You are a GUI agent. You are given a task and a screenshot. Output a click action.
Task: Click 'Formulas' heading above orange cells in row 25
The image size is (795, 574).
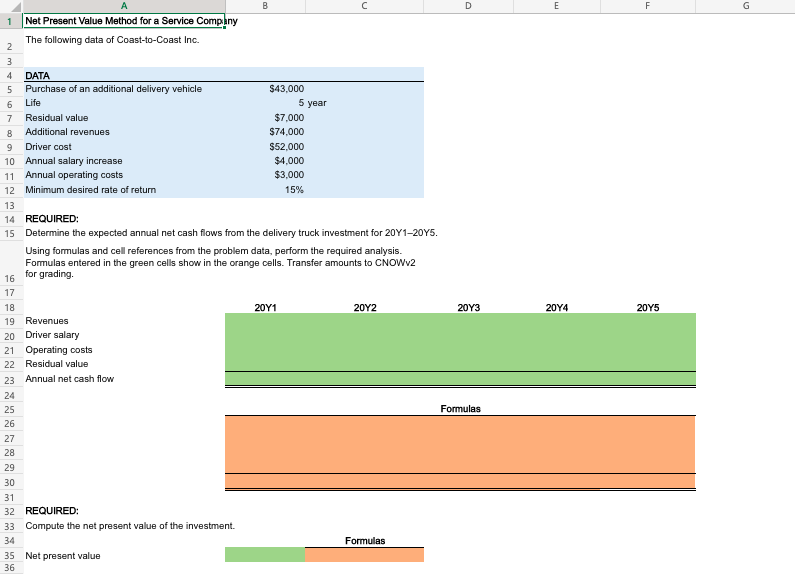click(x=460, y=409)
